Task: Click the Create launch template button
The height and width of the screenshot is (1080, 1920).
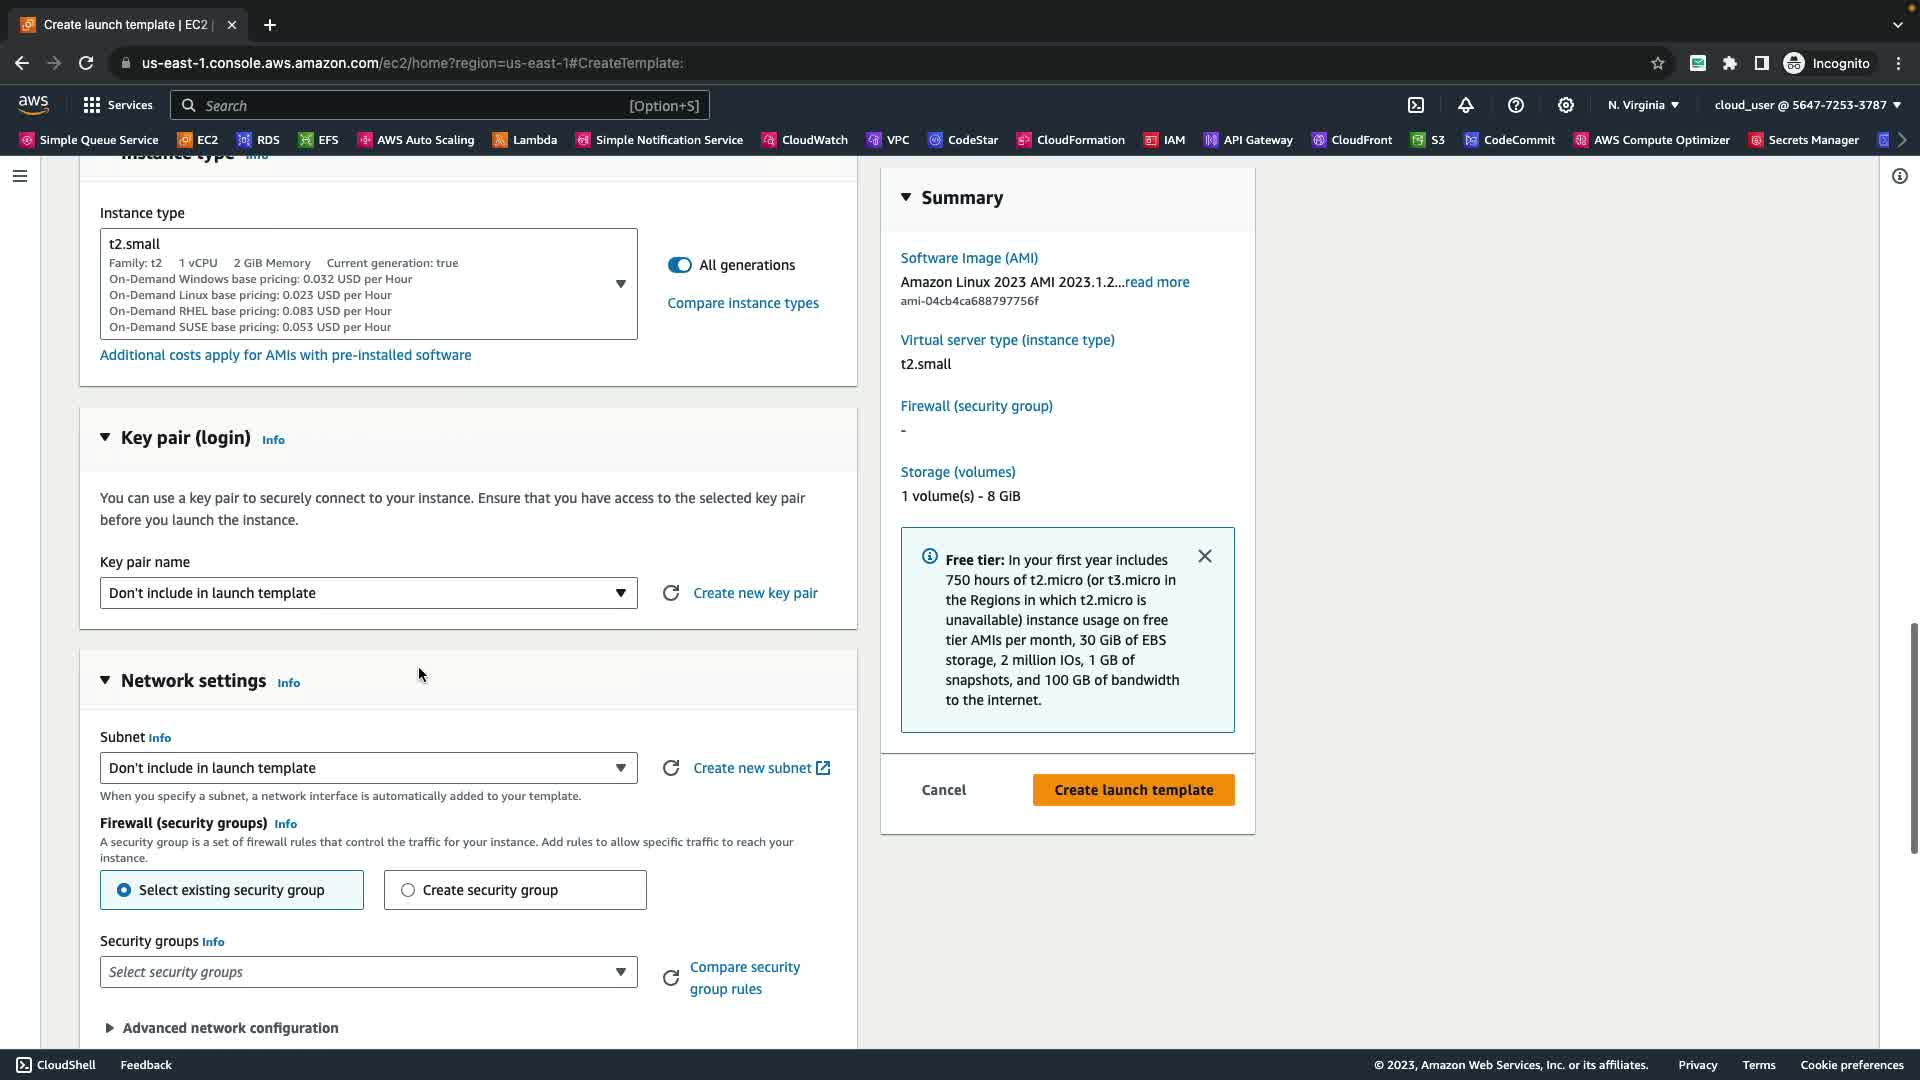Action: (x=1133, y=790)
